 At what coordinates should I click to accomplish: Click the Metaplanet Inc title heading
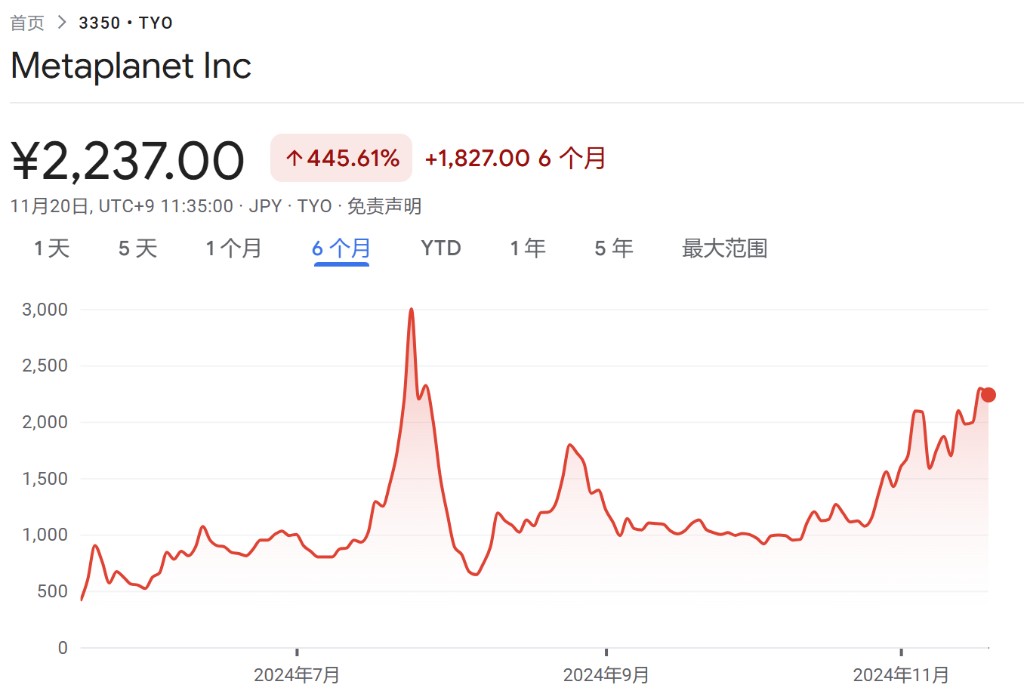[131, 66]
